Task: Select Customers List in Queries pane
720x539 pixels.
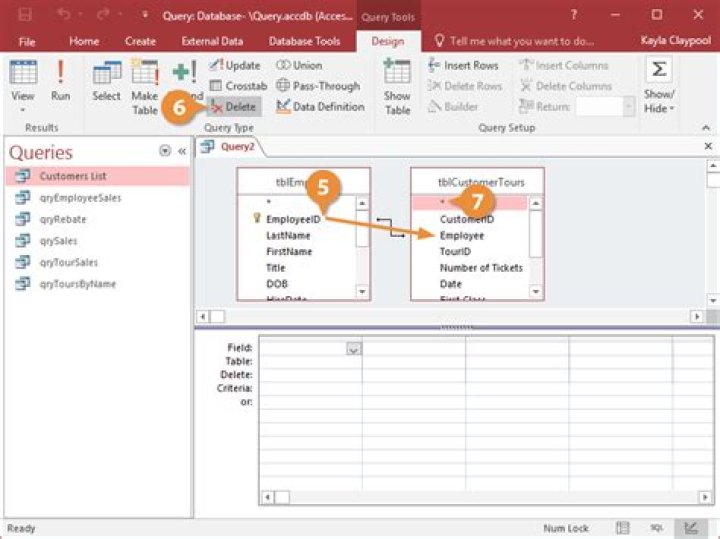Action: point(97,176)
